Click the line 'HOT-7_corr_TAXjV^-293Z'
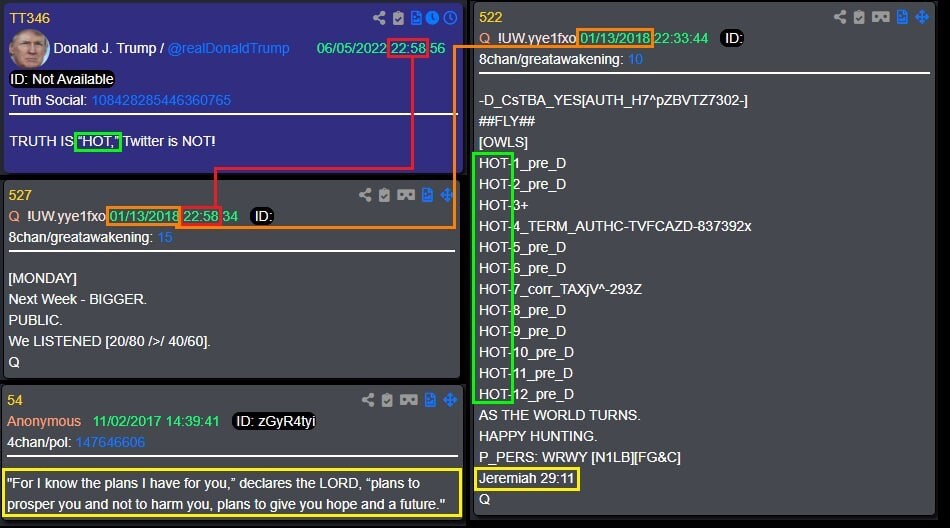The width and height of the screenshot is (950, 528). coord(560,289)
